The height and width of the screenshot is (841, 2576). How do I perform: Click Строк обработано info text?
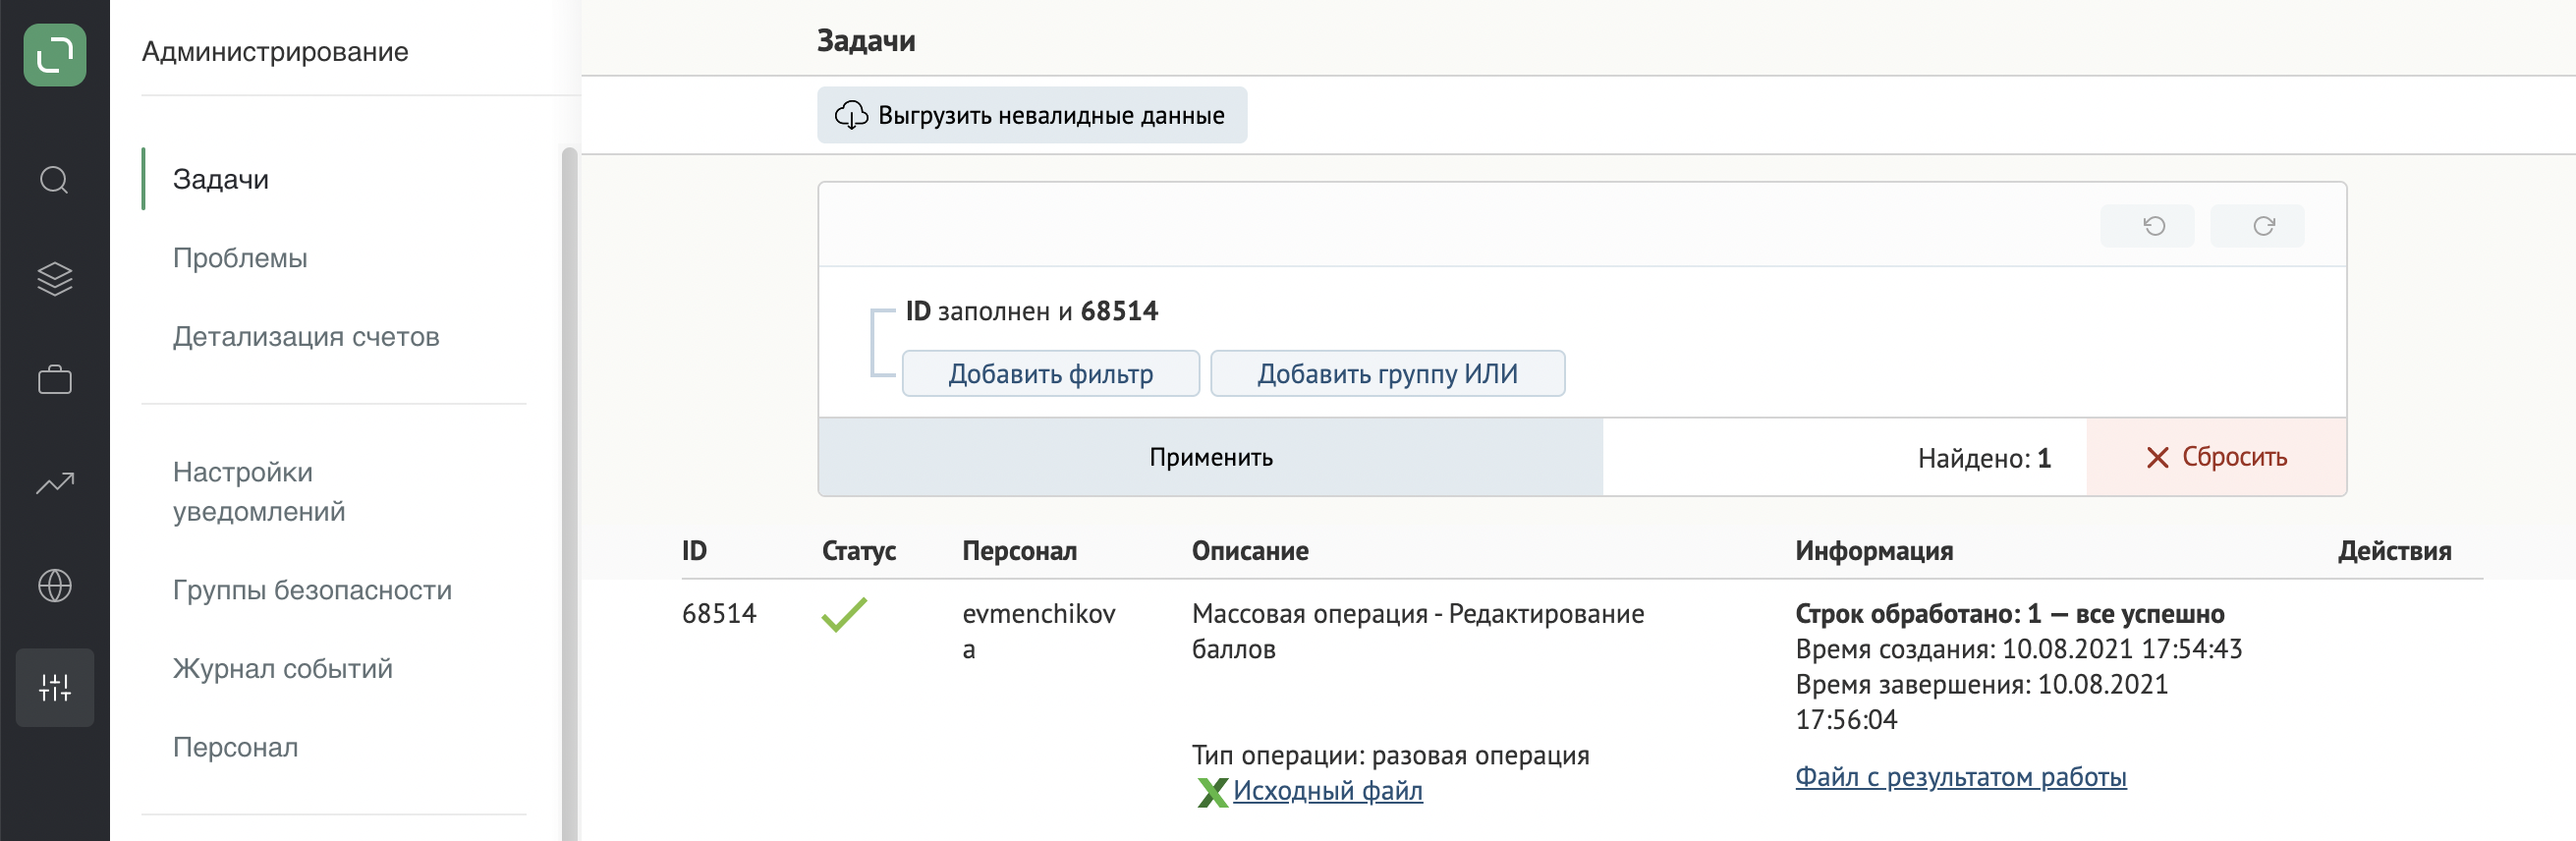click(x=2010, y=614)
